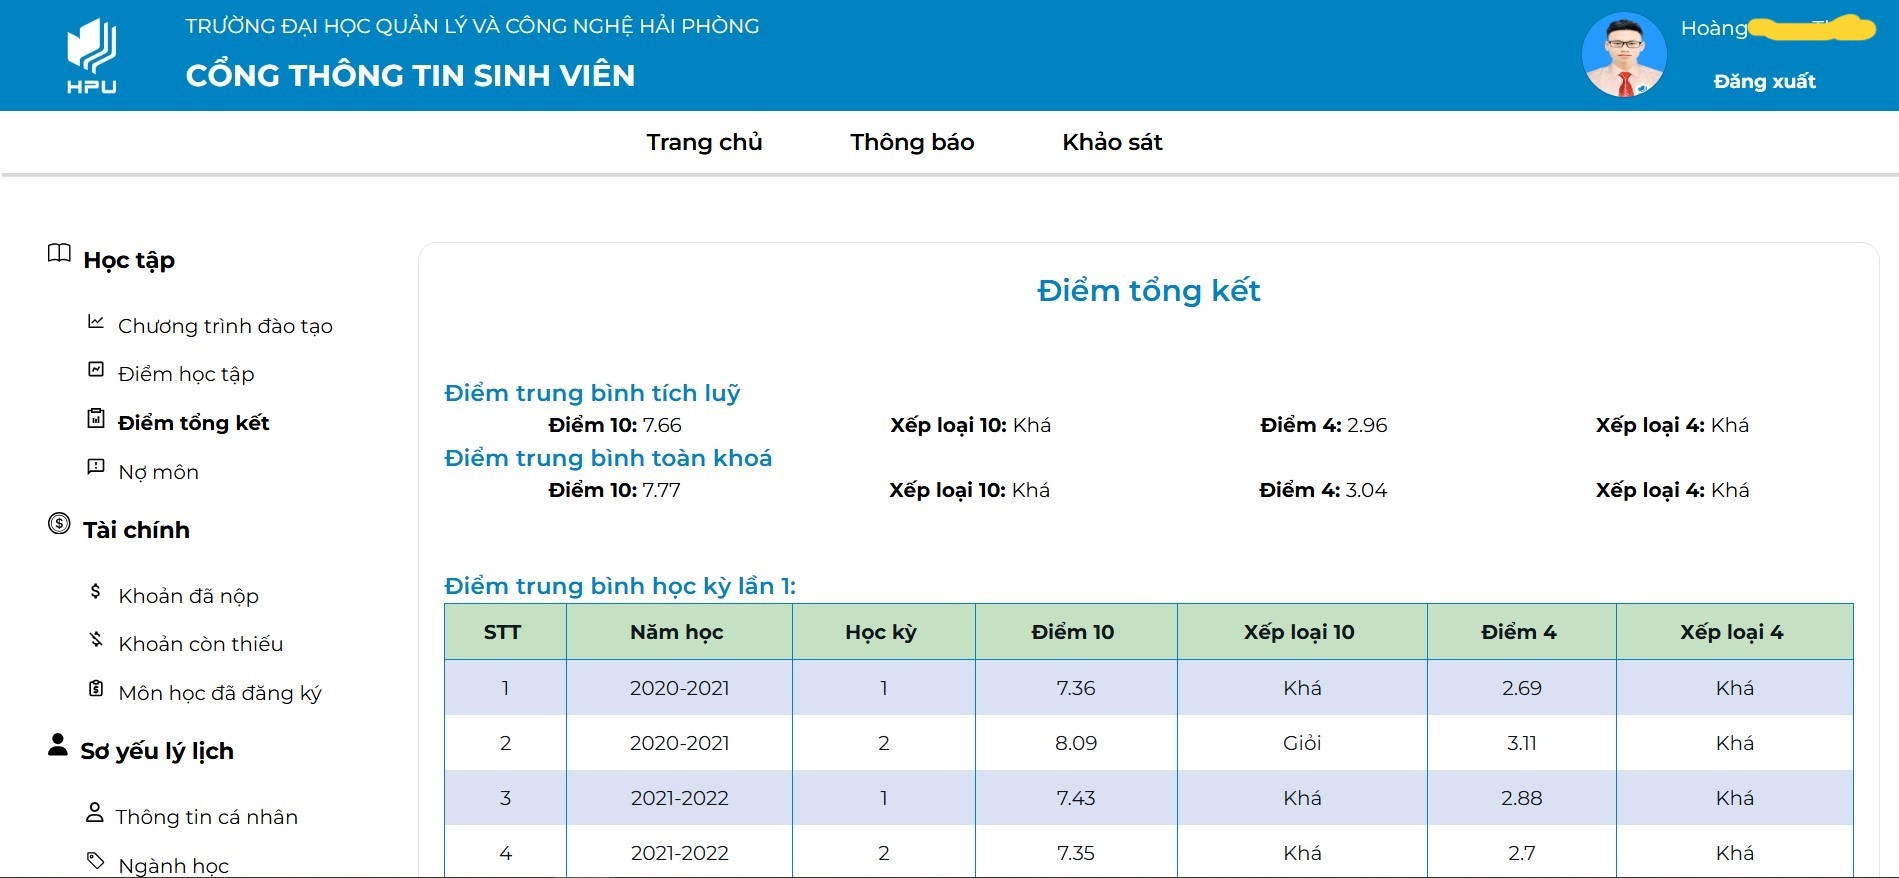Click the HPU logo in header
Image resolution: width=1899 pixels, height=878 pixels.
point(91,56)
